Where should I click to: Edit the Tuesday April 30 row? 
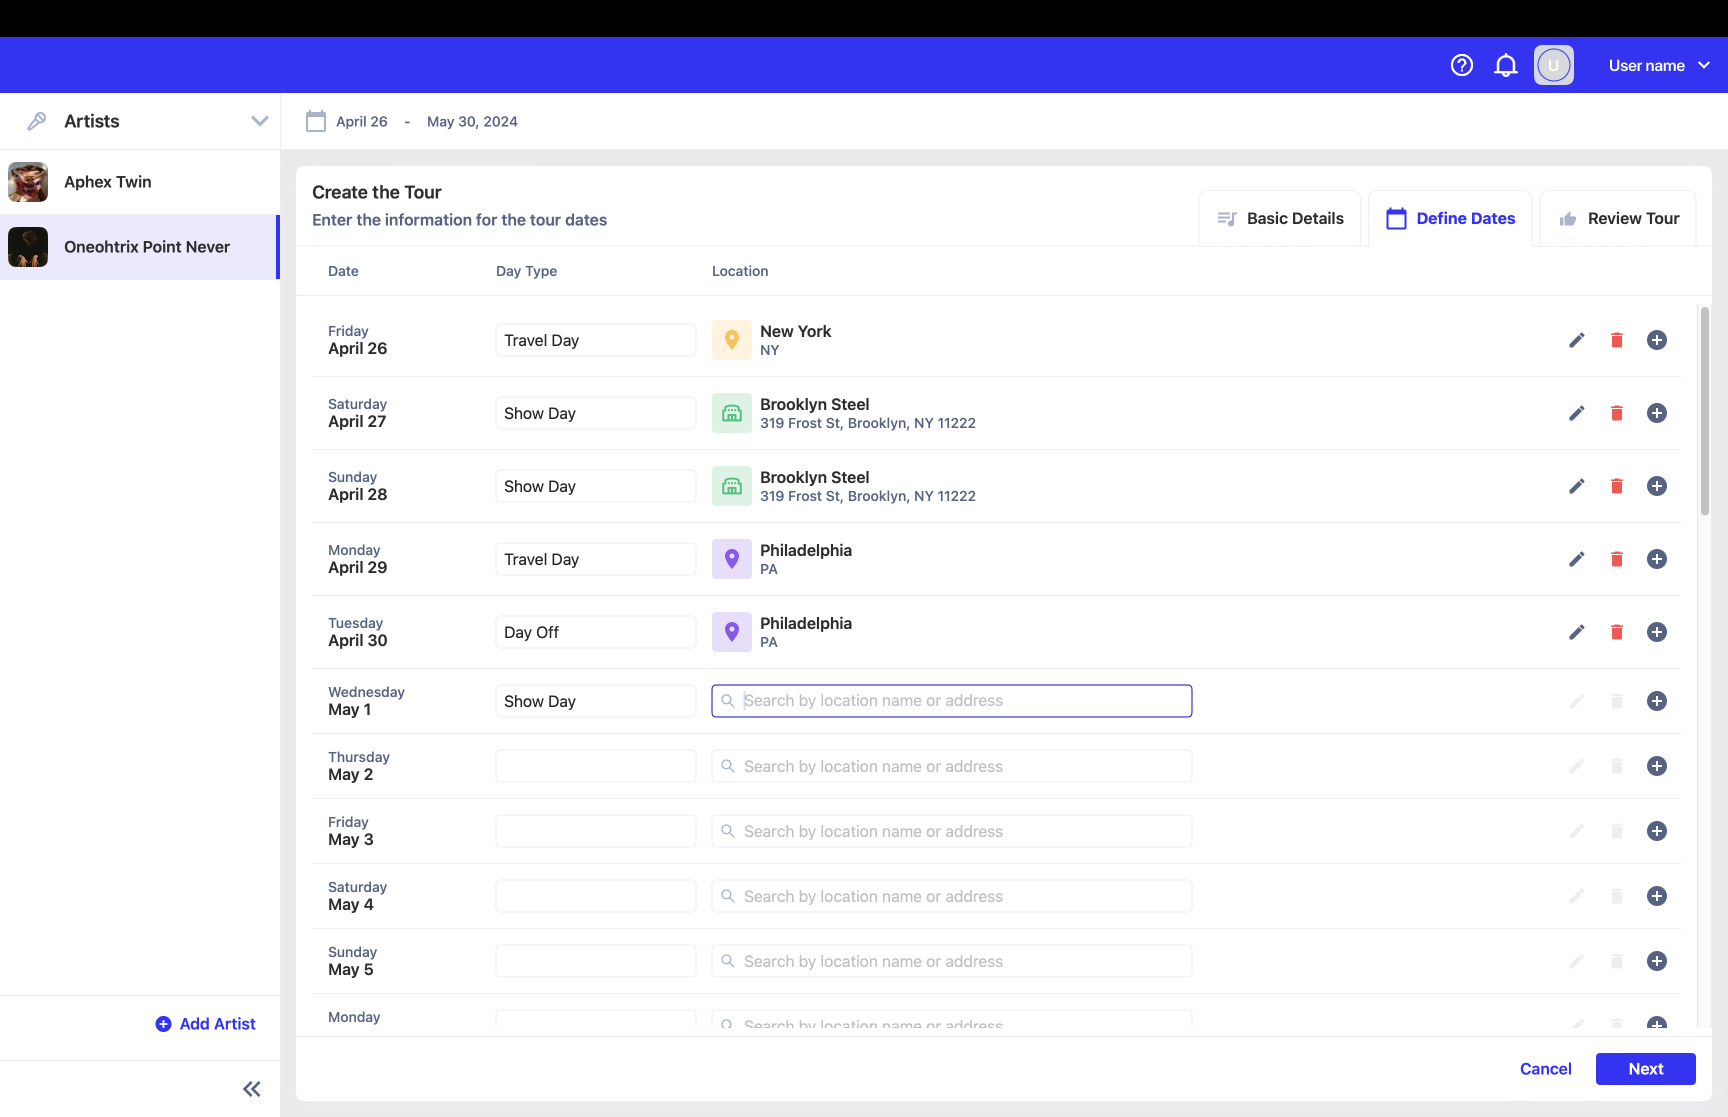pos(1576,632)
